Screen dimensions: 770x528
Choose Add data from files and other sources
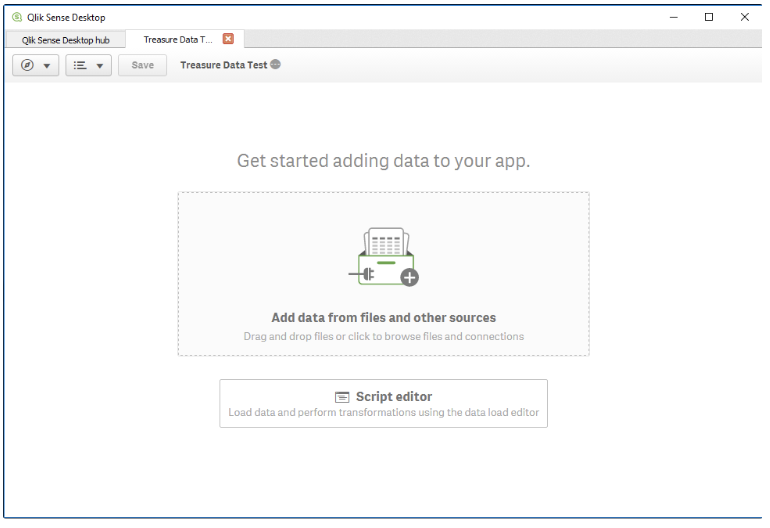click(383, 318)
